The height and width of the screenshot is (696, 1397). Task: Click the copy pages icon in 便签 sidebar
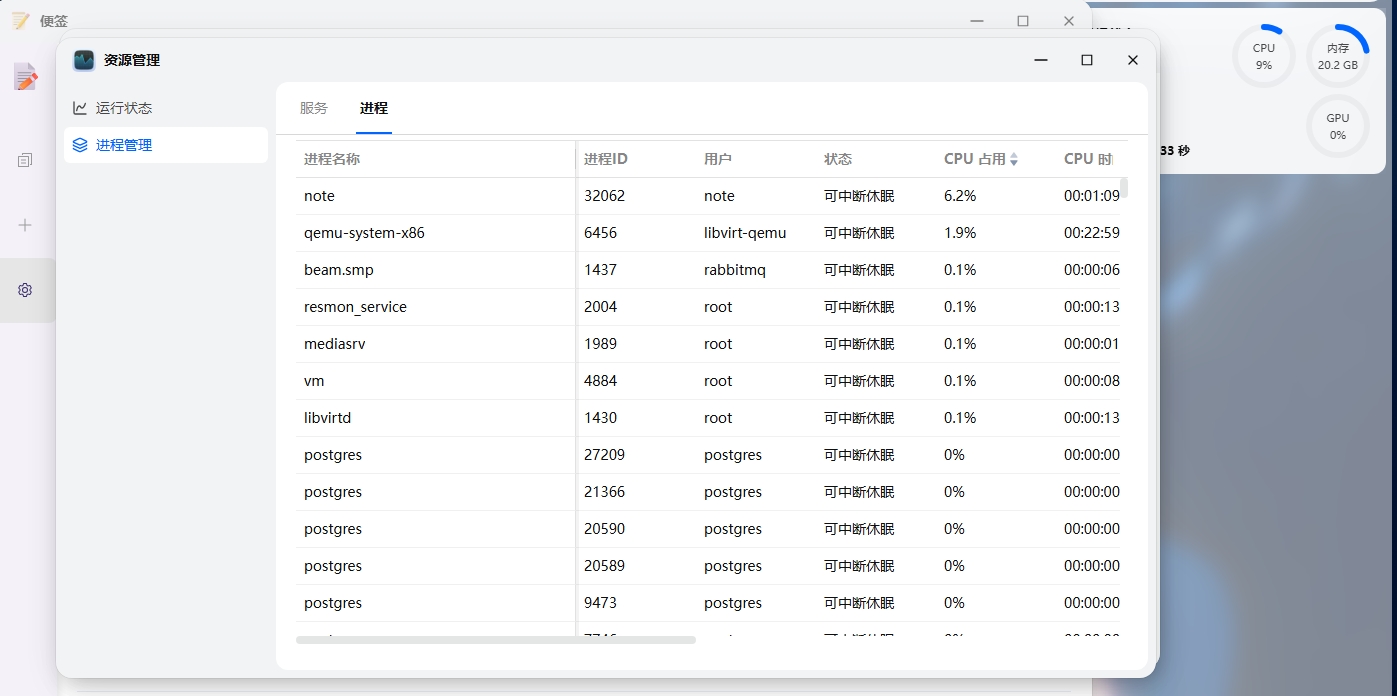point(25,160)
